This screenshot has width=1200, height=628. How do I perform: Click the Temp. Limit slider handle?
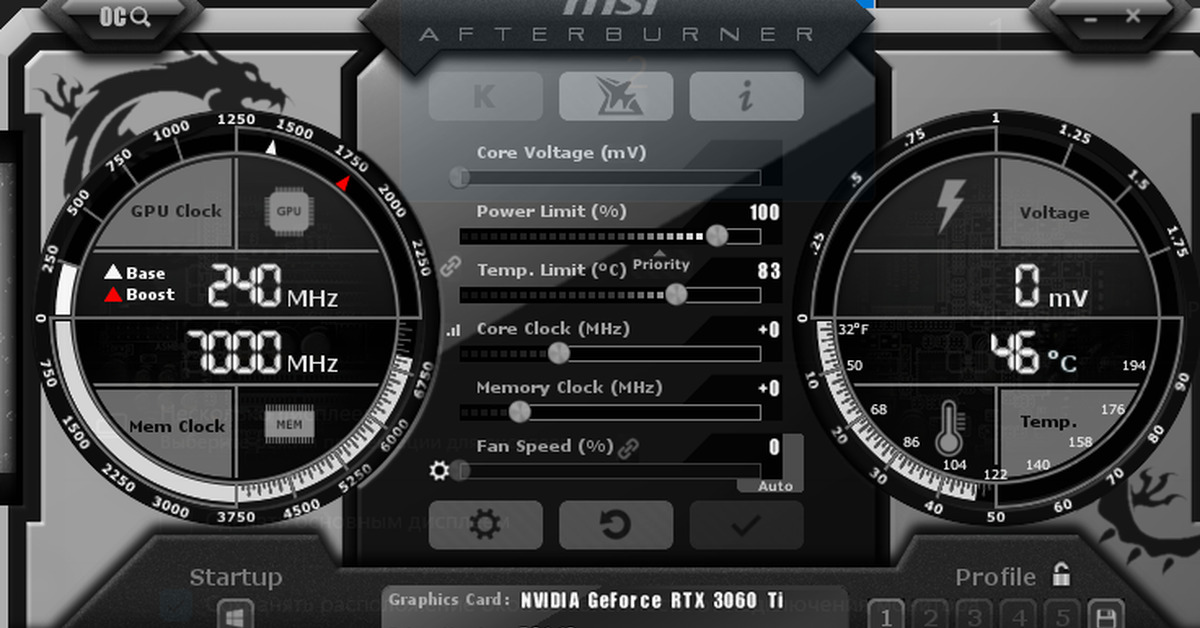click(x=677, y=294)
